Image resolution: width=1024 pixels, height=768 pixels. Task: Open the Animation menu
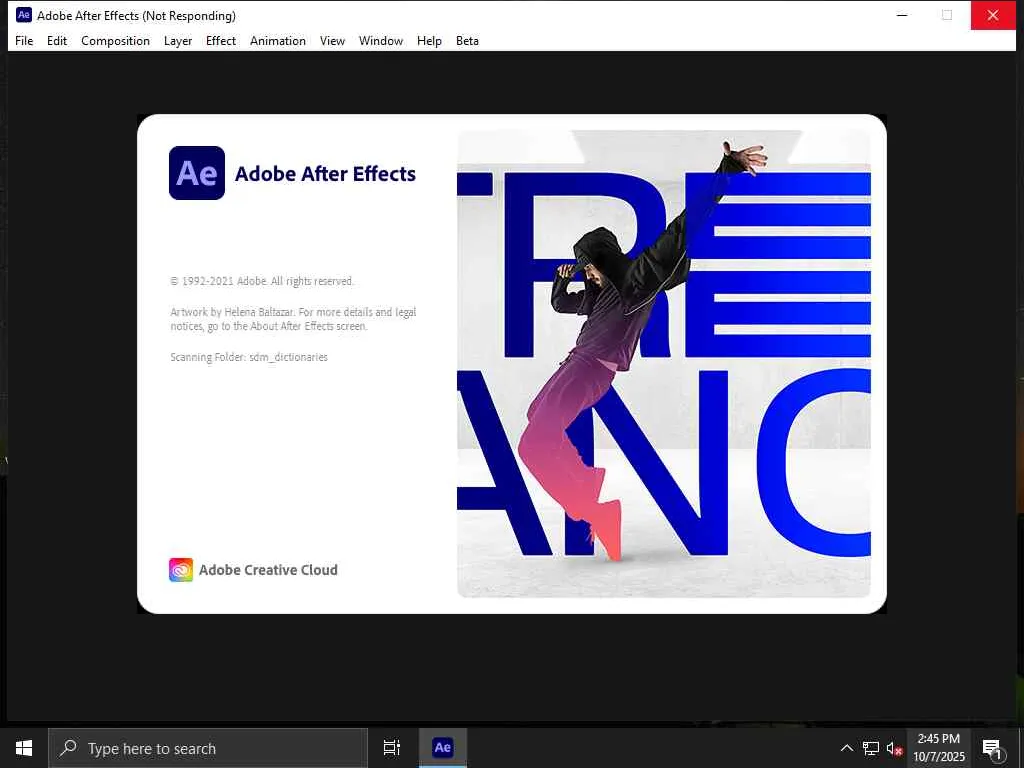[x=278, y=40]
